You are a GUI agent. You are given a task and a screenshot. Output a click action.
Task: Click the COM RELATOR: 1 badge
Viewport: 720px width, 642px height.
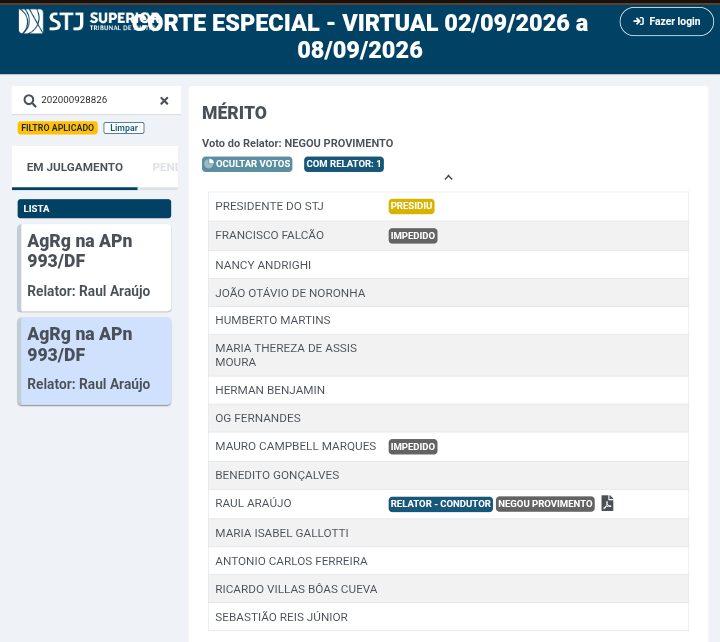[343, 164]
